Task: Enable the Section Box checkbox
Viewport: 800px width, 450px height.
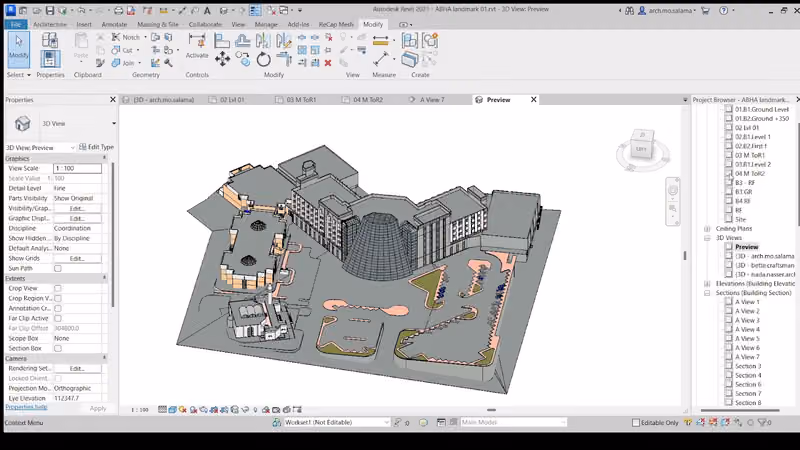Action: (x=58, y=348)
